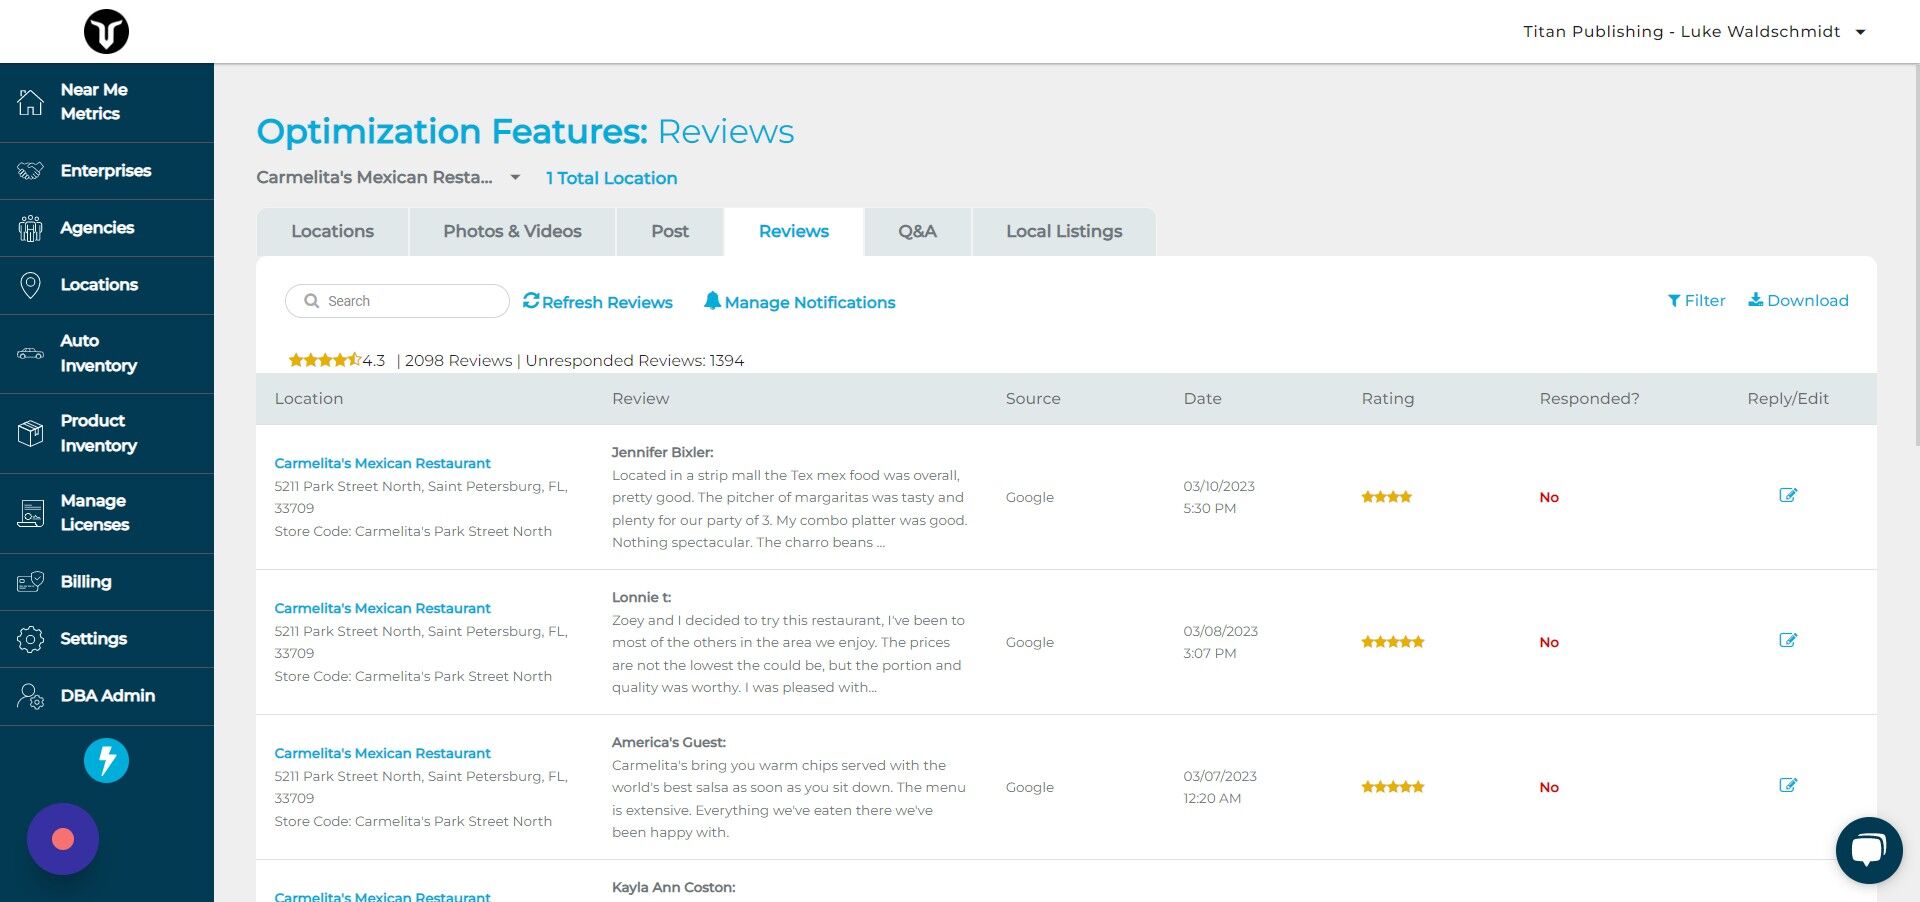Click the Product Inventory box icon

click(x=30, y=433)
